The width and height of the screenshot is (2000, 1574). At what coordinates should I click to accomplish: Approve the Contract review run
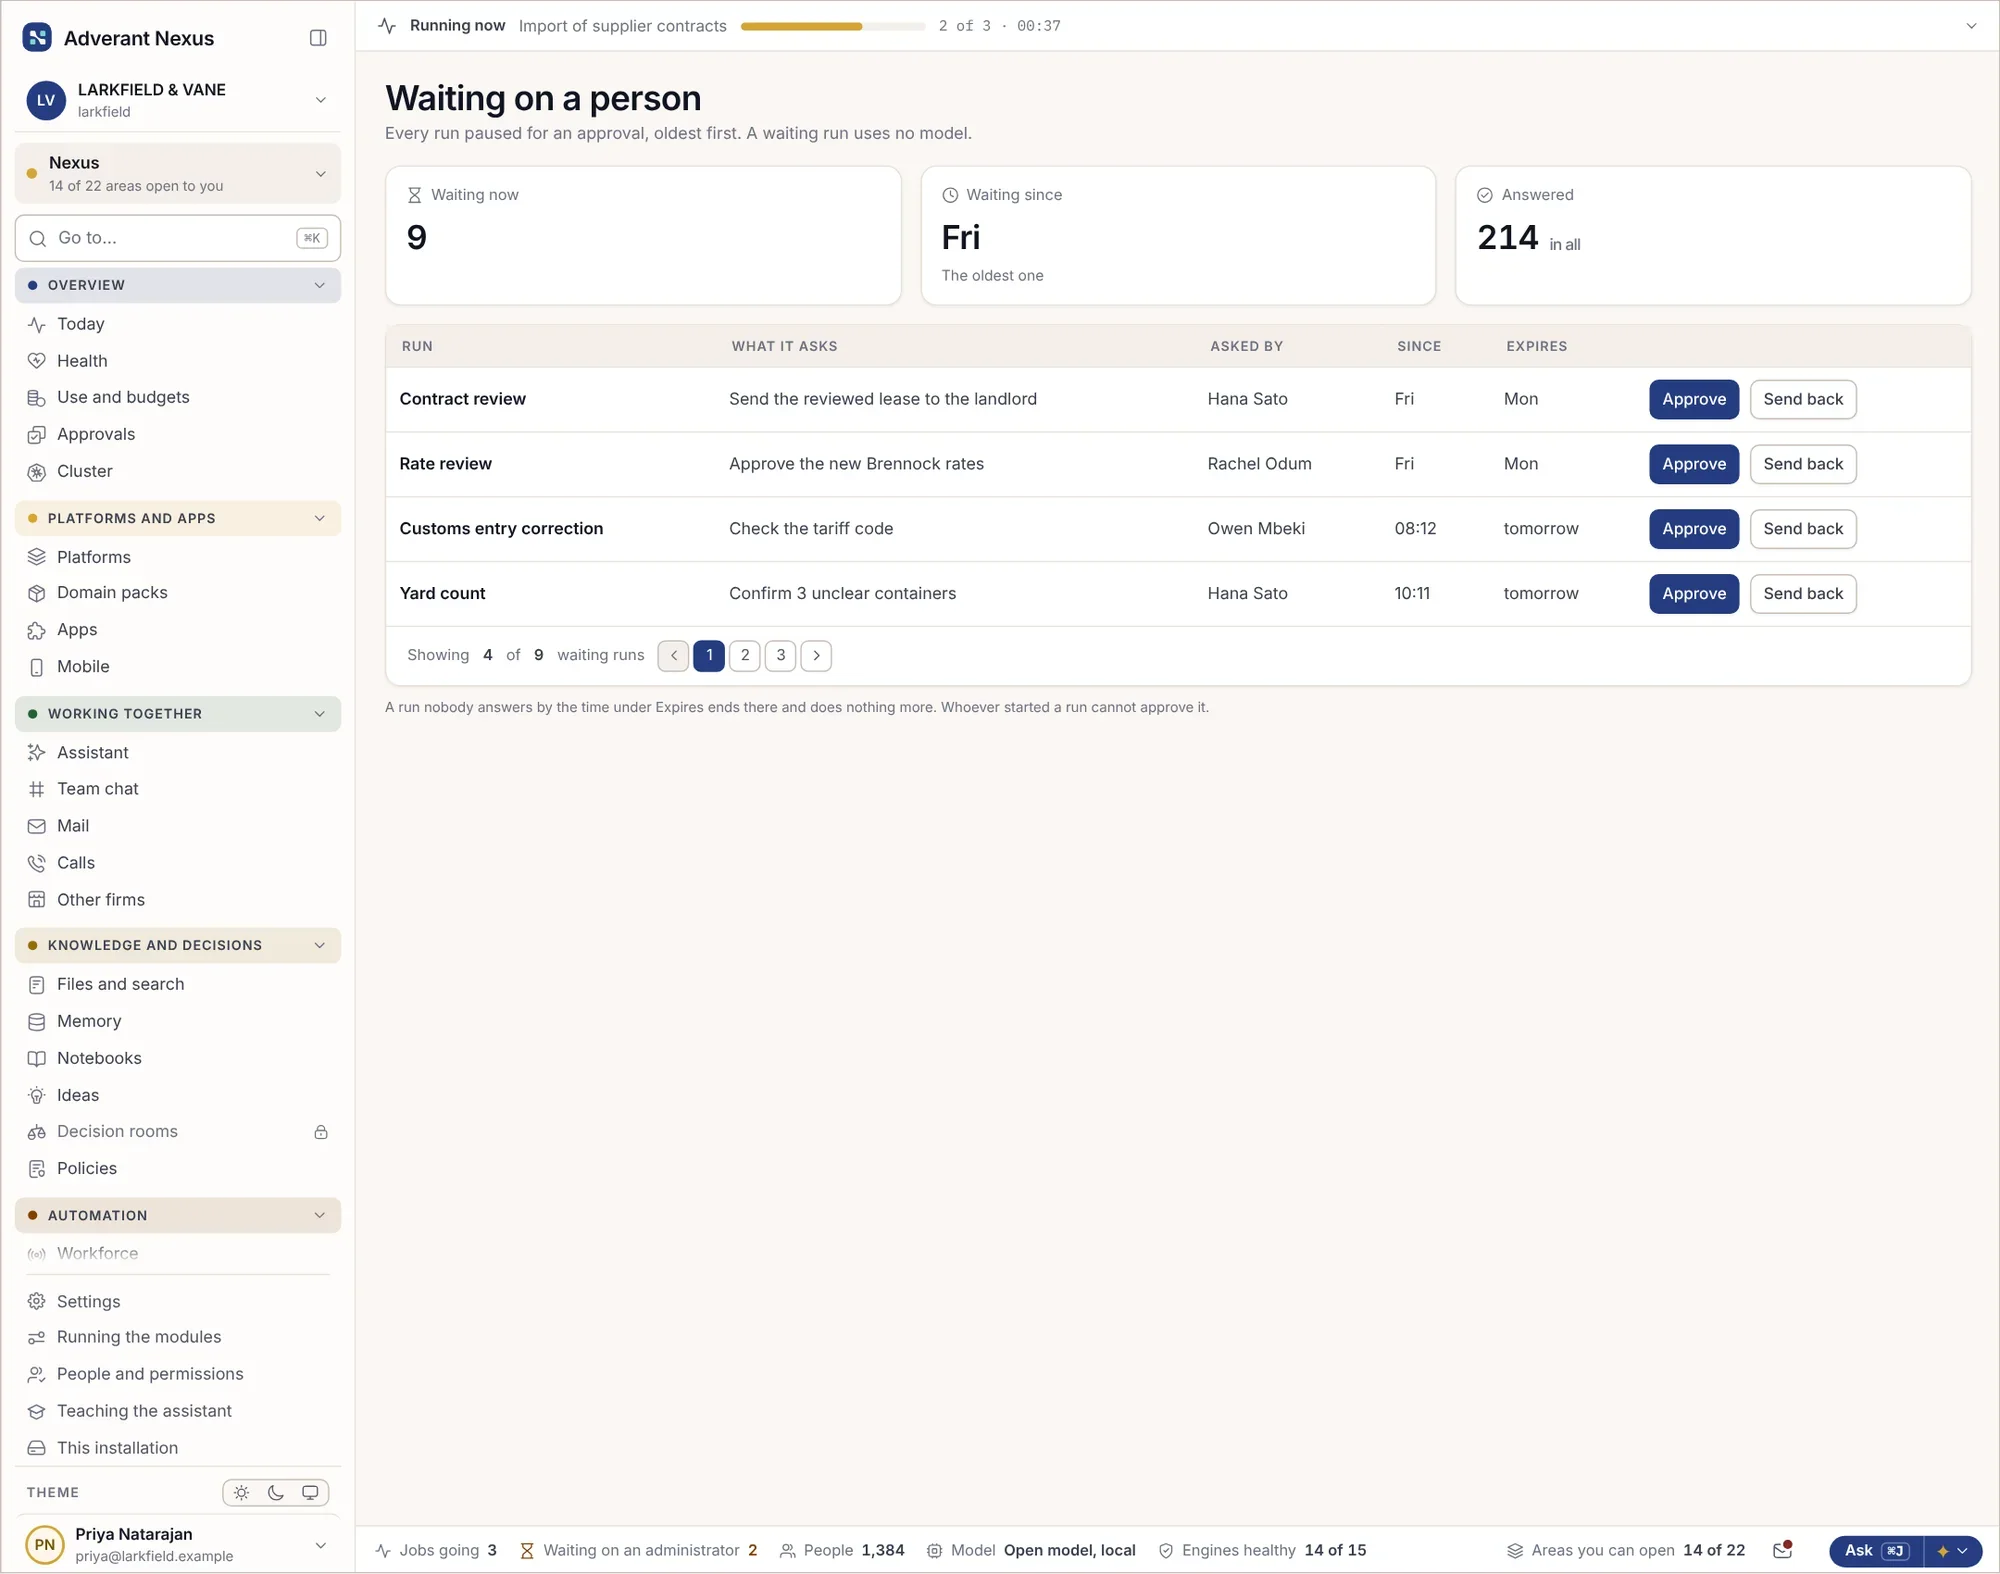(x=1694, y=399)
